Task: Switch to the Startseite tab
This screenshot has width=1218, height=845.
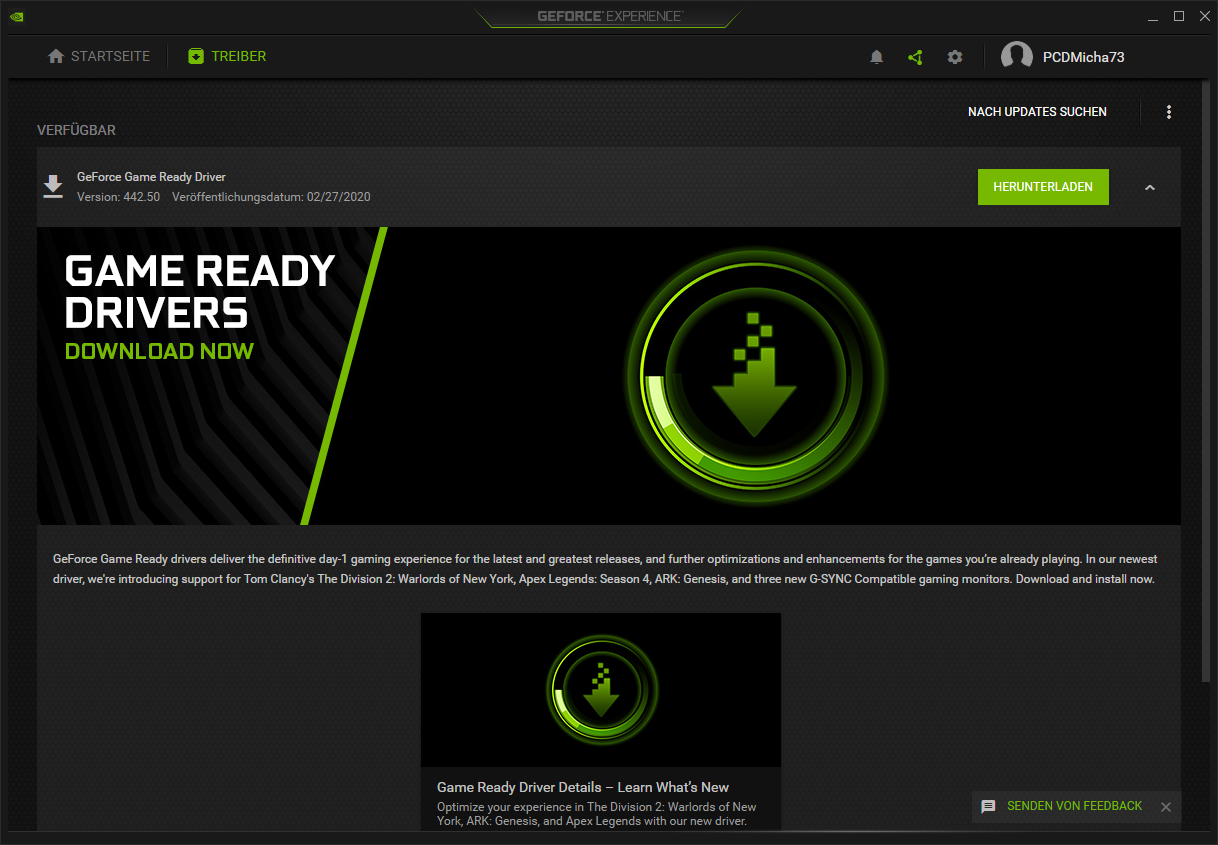Action: click(x=99, y=56)
